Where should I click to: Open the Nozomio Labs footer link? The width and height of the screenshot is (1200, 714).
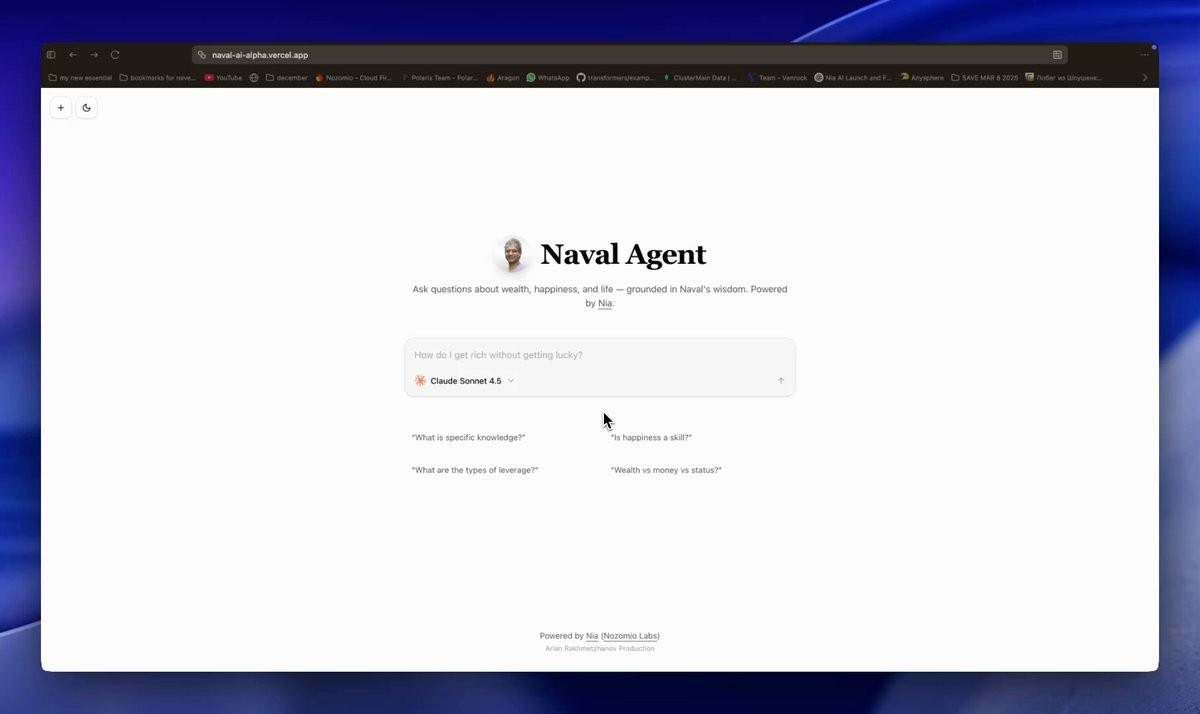[x=630, y=636]
